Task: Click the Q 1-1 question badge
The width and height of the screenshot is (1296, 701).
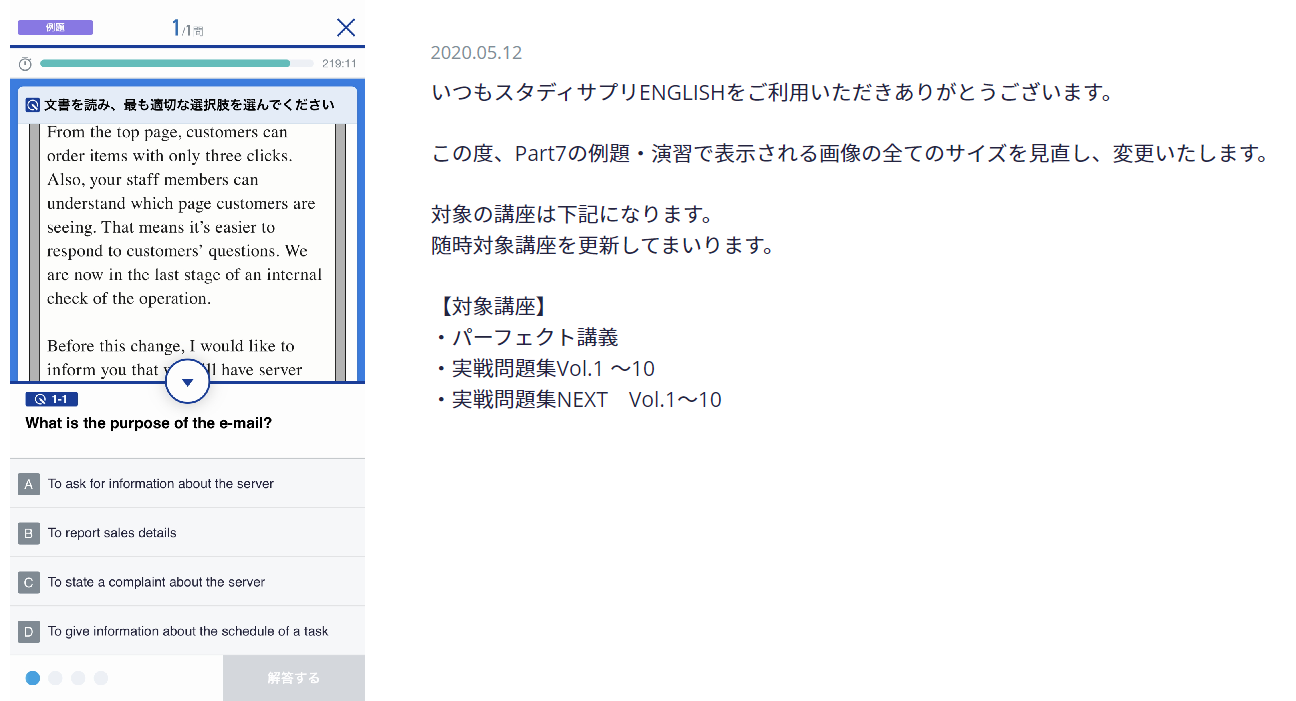Action: point(51,399)
